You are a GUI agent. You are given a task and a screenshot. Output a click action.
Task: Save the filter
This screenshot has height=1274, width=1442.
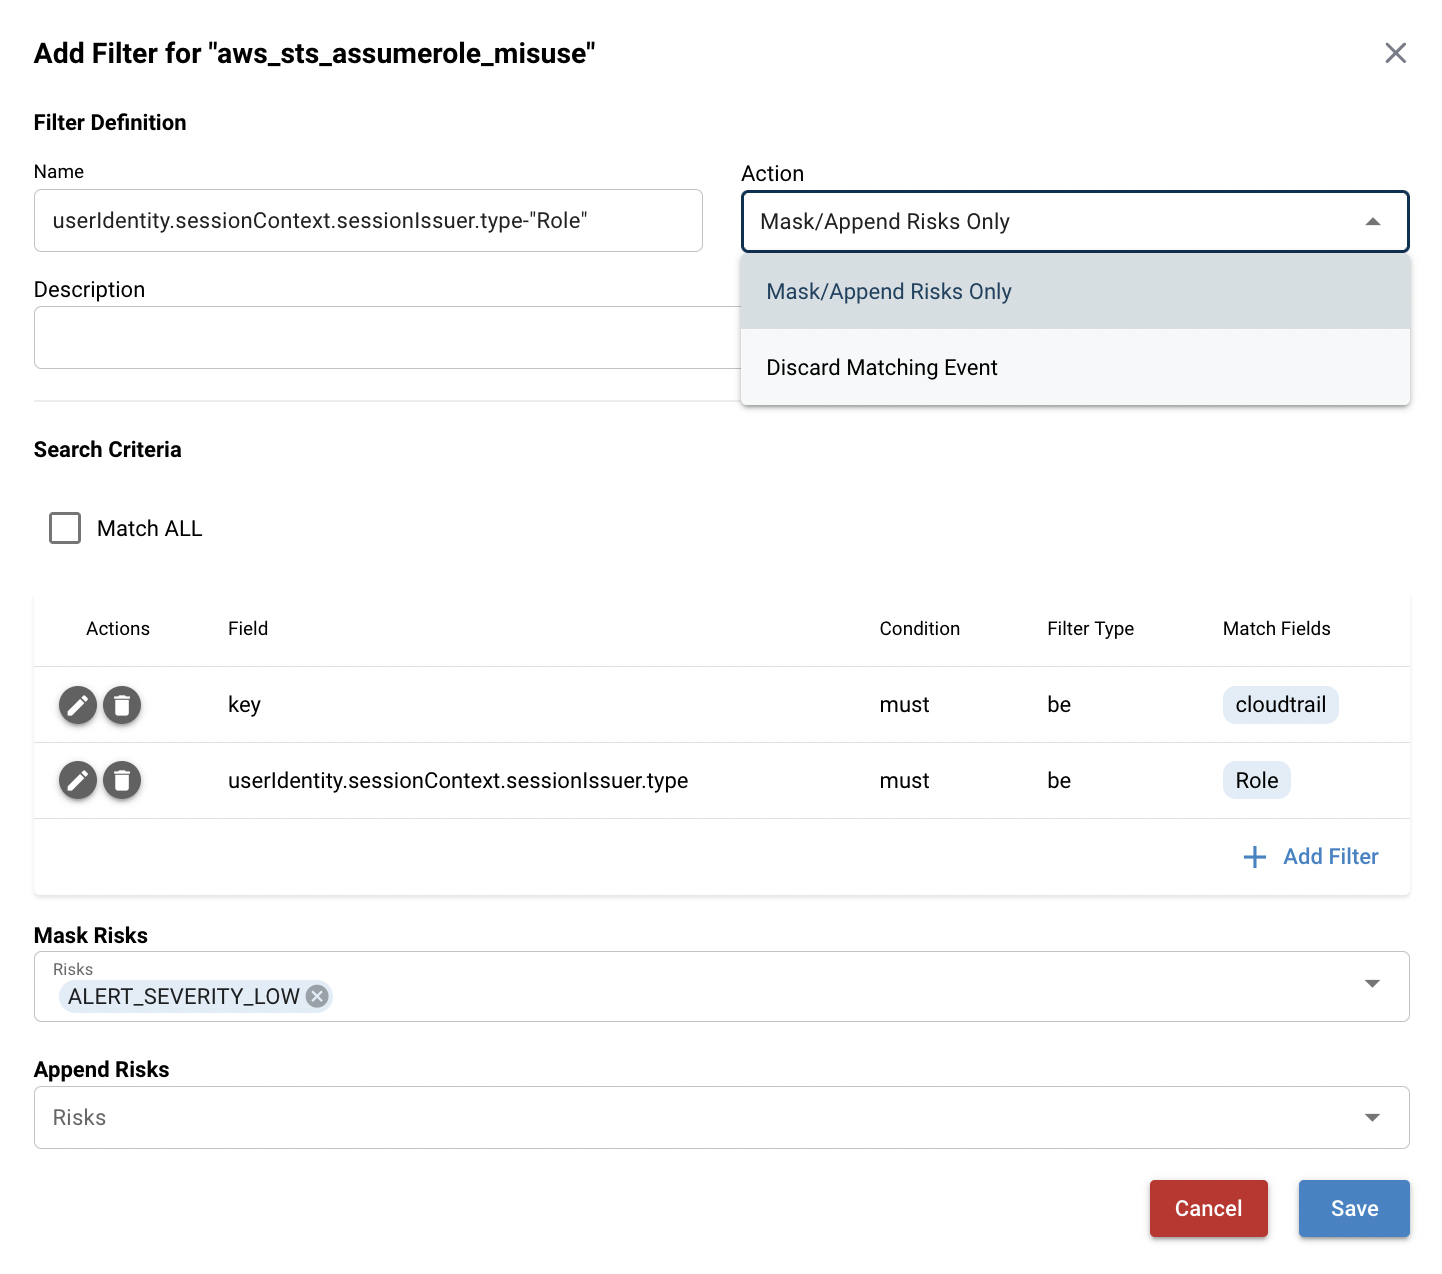(x=1353, y=1208)
